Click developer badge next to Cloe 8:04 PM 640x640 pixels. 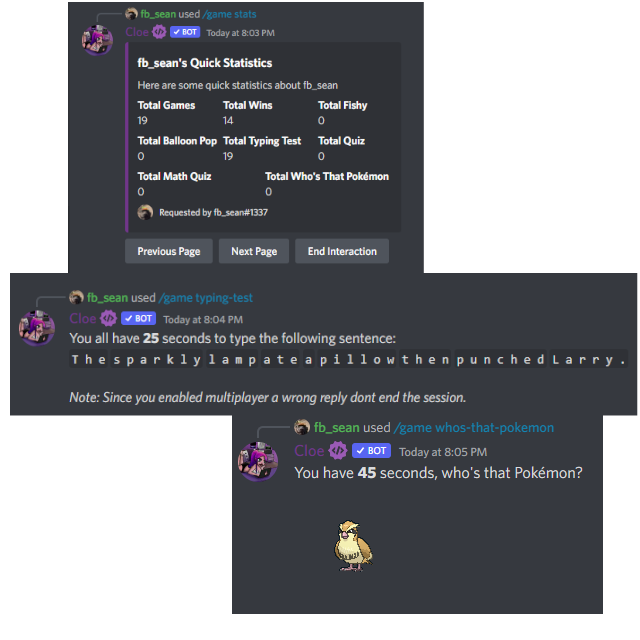coord(109,318)
